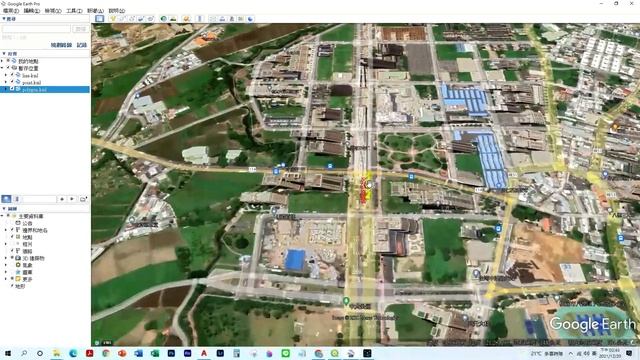
Task: Click the Windows Start button
Action: (x=7, y=353)
